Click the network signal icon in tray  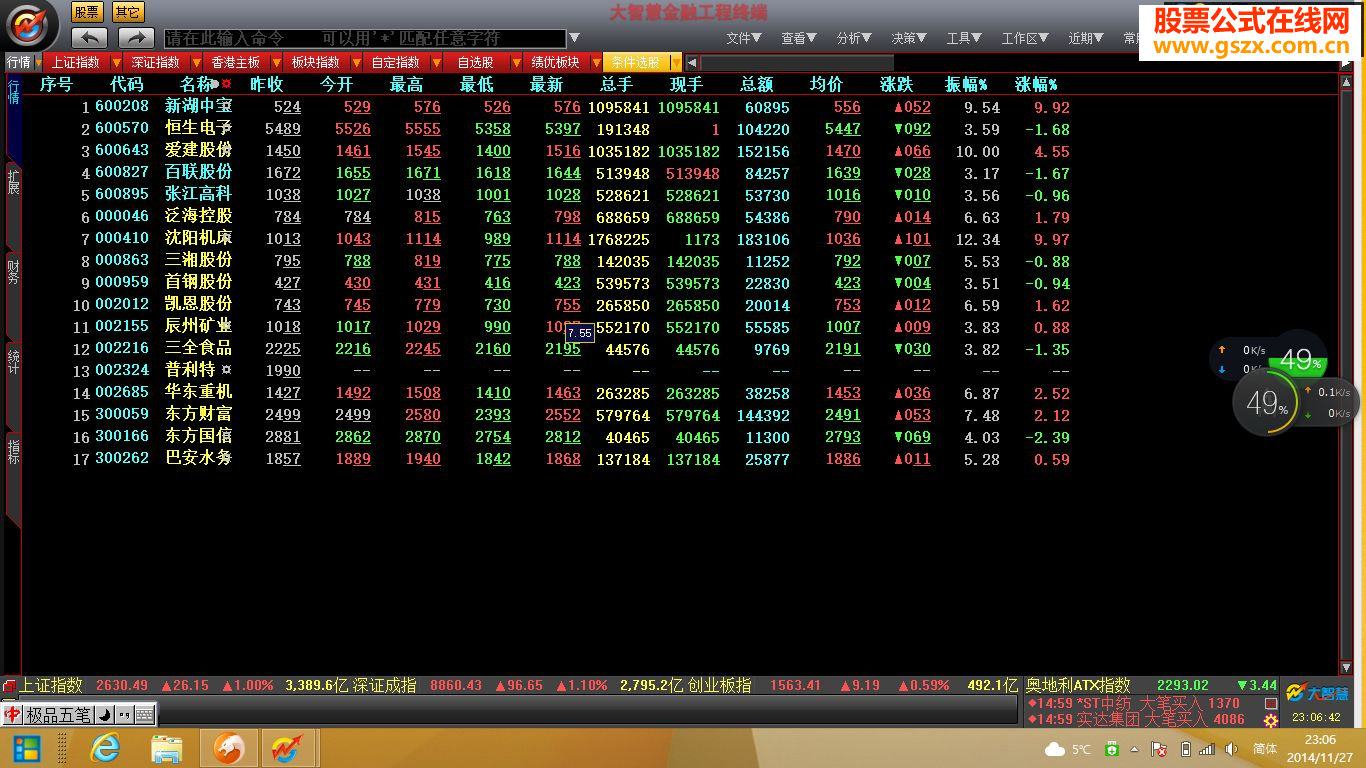pyautogui.click(x=1208, y=749)
